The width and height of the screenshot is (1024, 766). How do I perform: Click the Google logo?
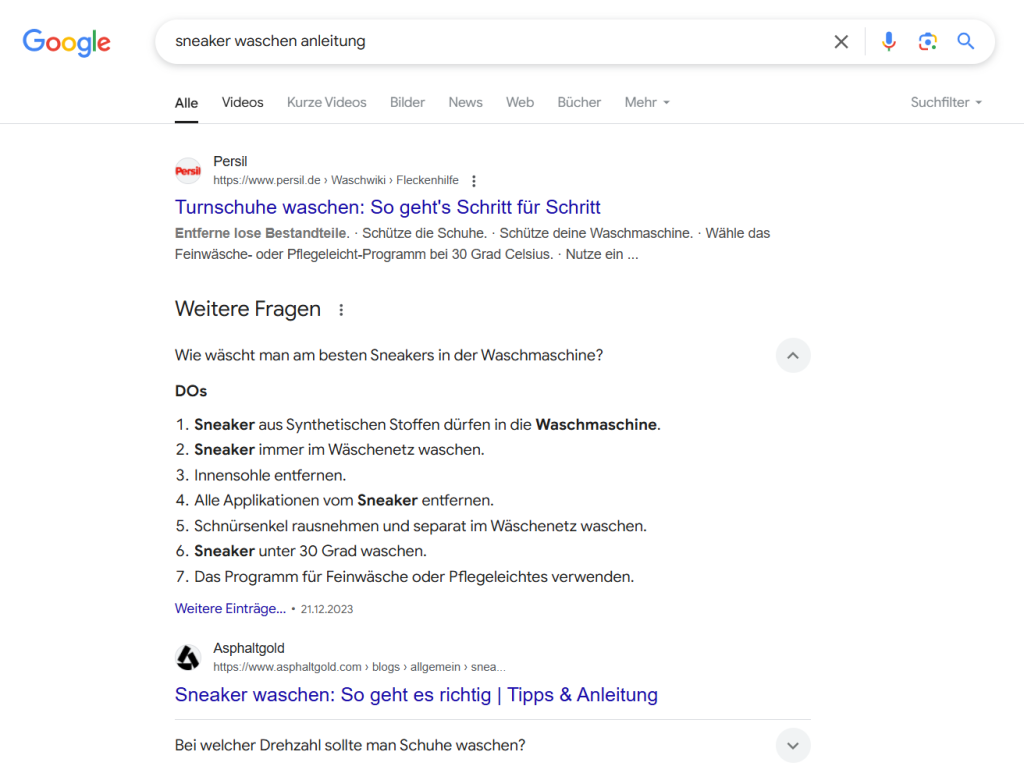tap(67, 42)
